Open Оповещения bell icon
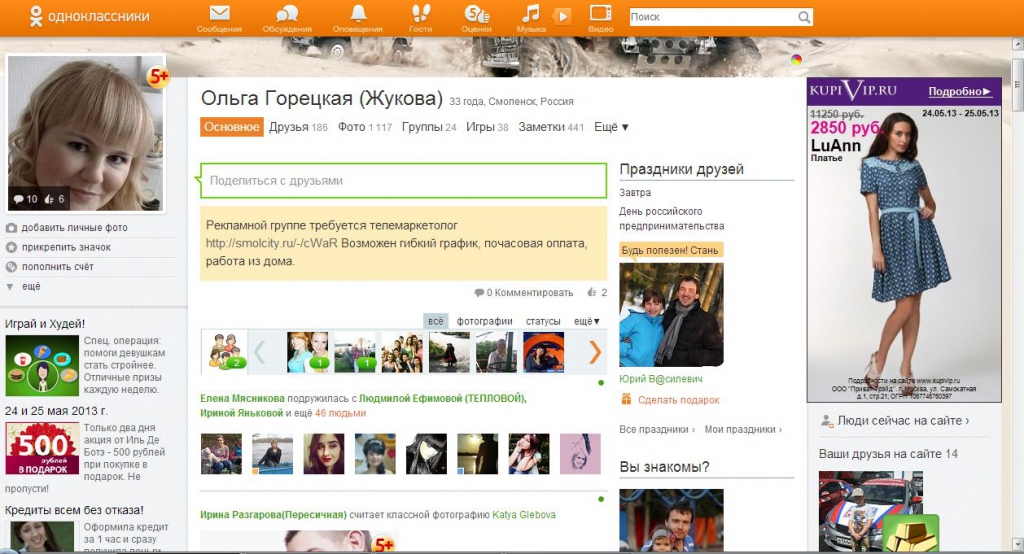Image resolution: width=1024 pixels, height=554 pixels. point(358,13)
